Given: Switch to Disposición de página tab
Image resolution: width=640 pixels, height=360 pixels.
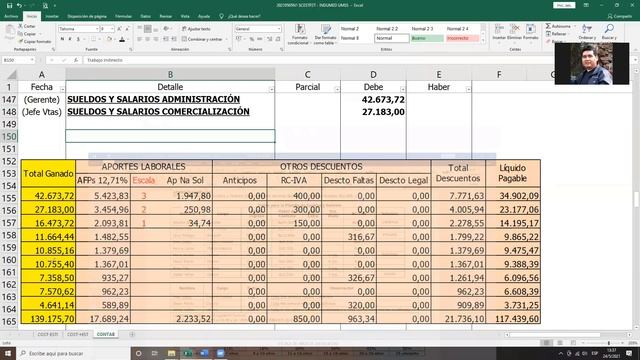Looking at the screenshot, I should tap(87, 16).
